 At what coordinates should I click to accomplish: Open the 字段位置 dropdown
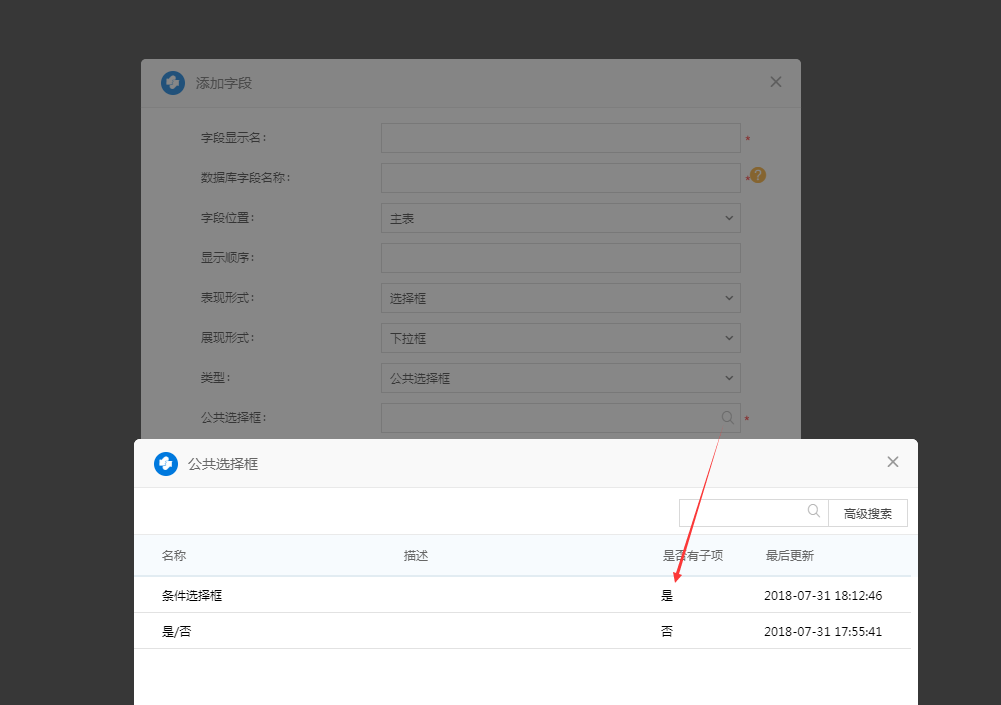560,218
